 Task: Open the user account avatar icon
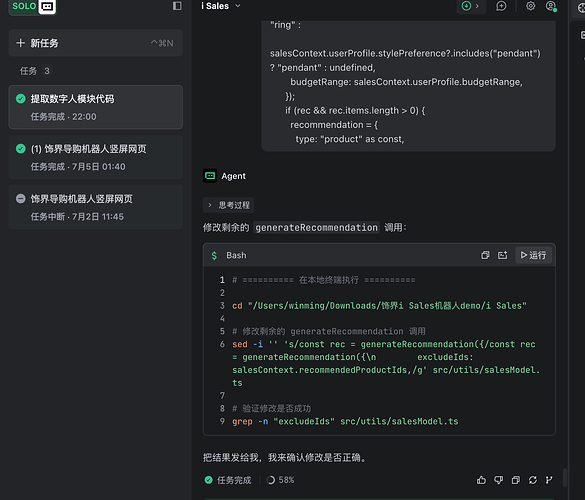pyautogui.click(x=551, y=6)
